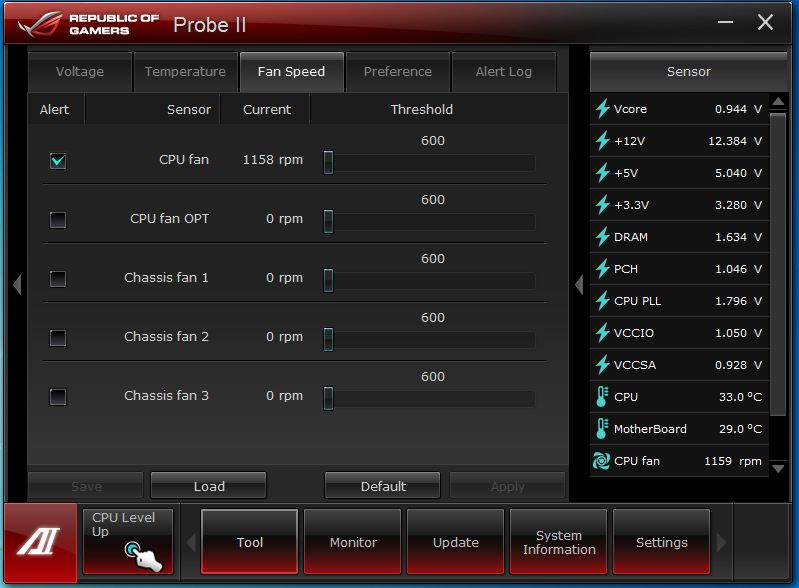Screen dimensions: 799x588
Task: Click the CPU 33.0 °C temperature value
Action: click(x=740, y=396)
